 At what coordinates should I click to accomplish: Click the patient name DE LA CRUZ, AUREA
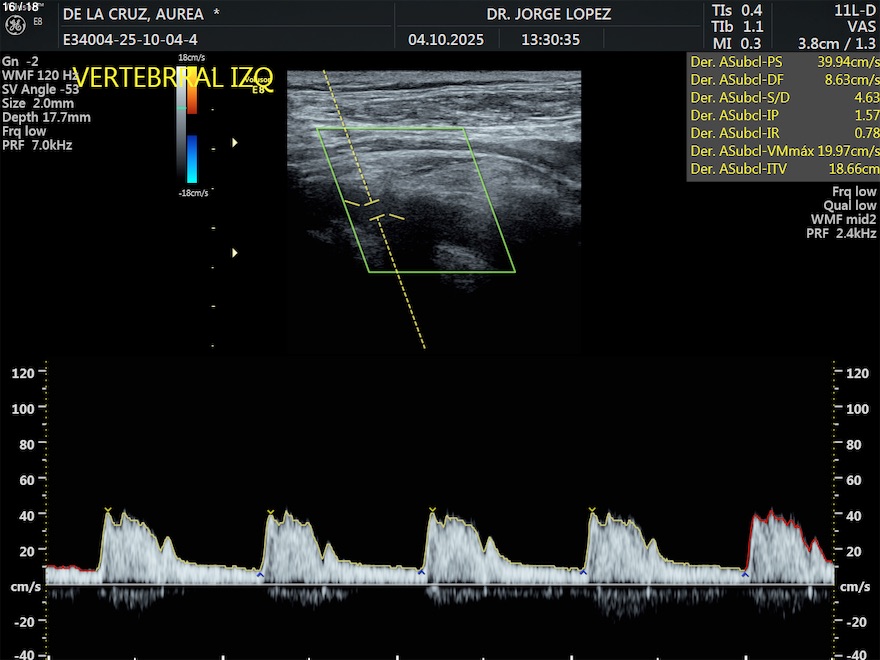[133, 15]
